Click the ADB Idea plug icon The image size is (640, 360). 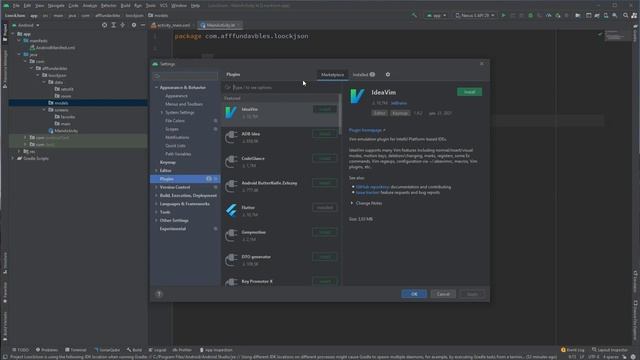(x=231, y=137)
